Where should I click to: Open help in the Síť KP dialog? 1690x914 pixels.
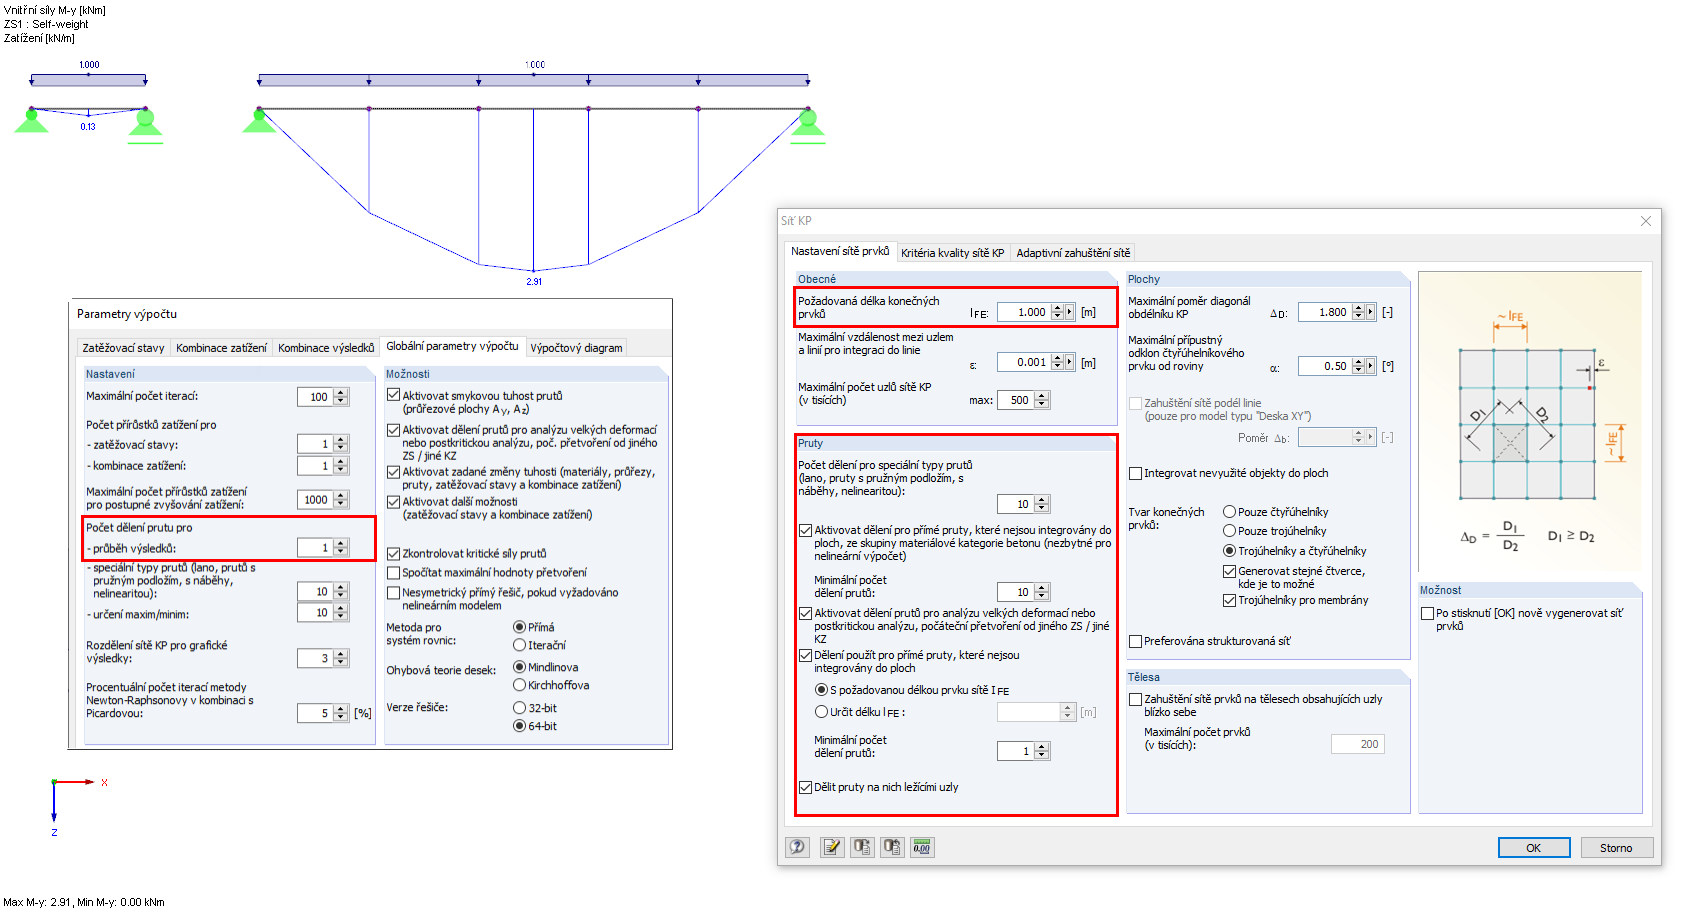point(797,847)
